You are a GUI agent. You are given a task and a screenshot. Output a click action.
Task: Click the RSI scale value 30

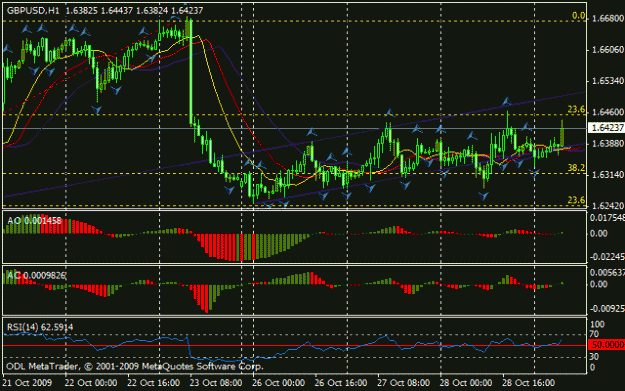coord(594,356)
